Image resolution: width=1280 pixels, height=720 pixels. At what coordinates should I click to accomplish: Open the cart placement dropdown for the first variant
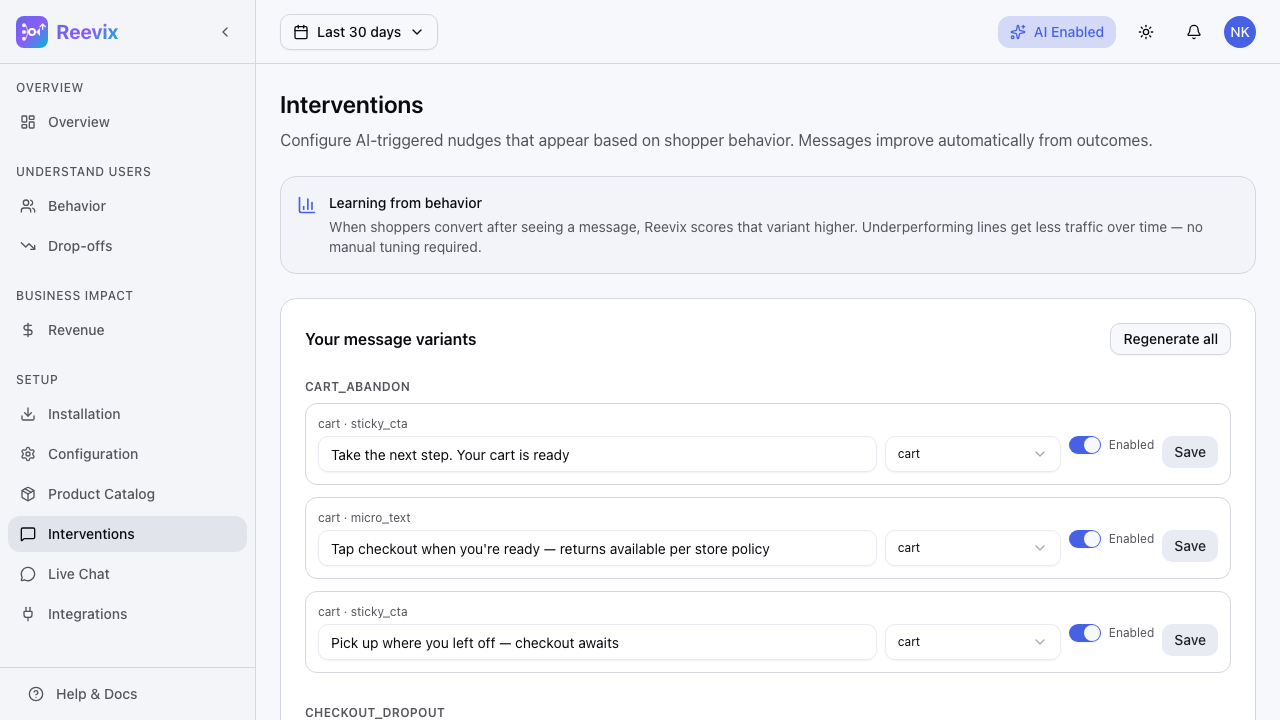pos(972,454)
